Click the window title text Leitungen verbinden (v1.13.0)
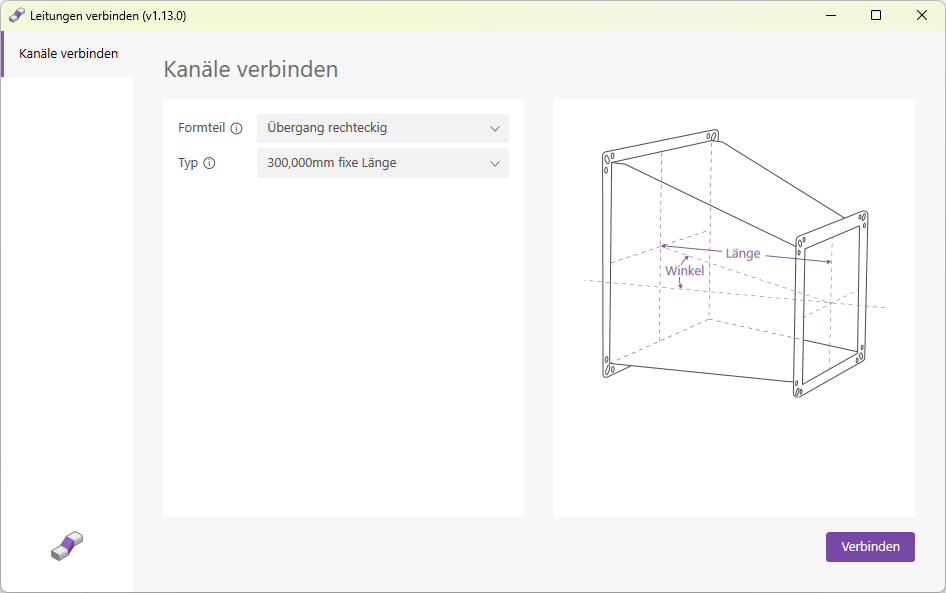Viewport: 946px width, 593px height. (108, 16)
